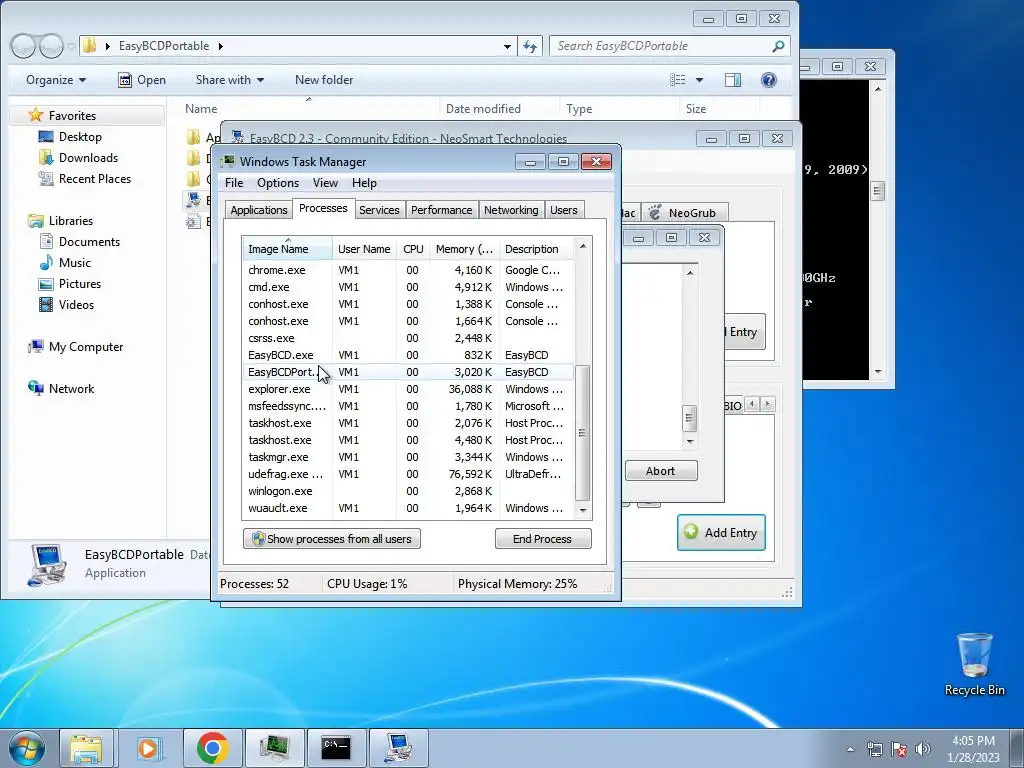Open the view options dropdown arrow
Screen dimensions: 1024x768
[x=699, y=80]
